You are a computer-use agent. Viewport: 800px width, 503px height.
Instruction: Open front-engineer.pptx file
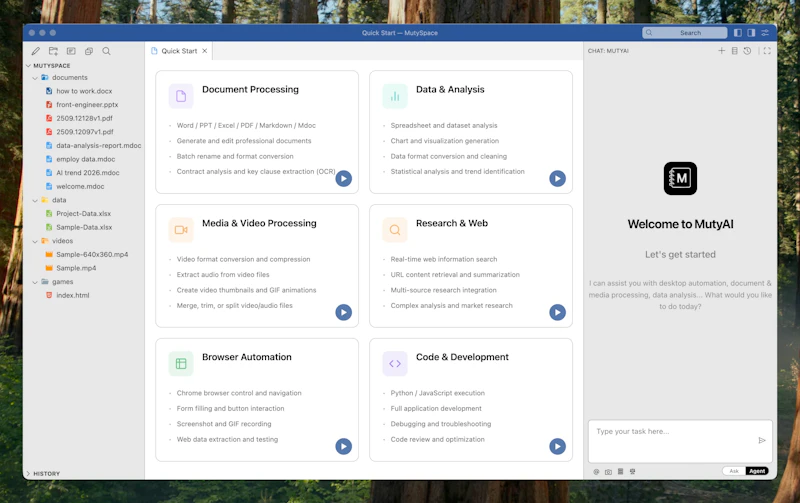tap(87, 105)
